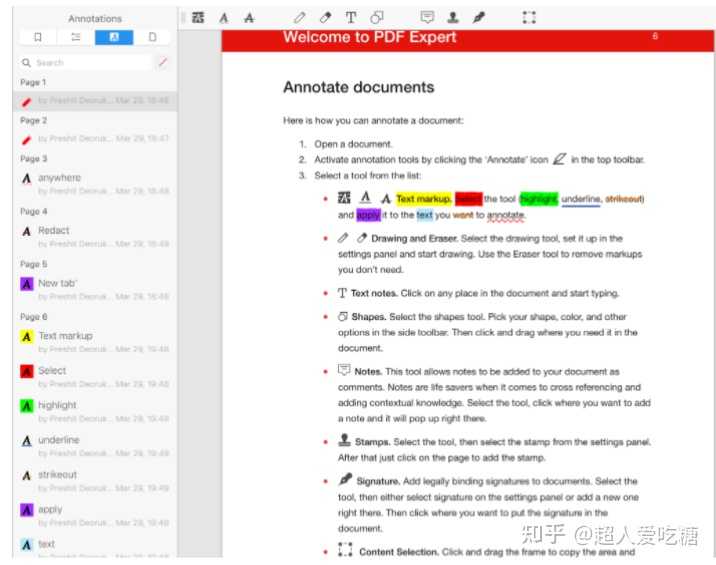Click the red pen filter icon beside search
Screen dimensions: 716x565
click(163, 62)
